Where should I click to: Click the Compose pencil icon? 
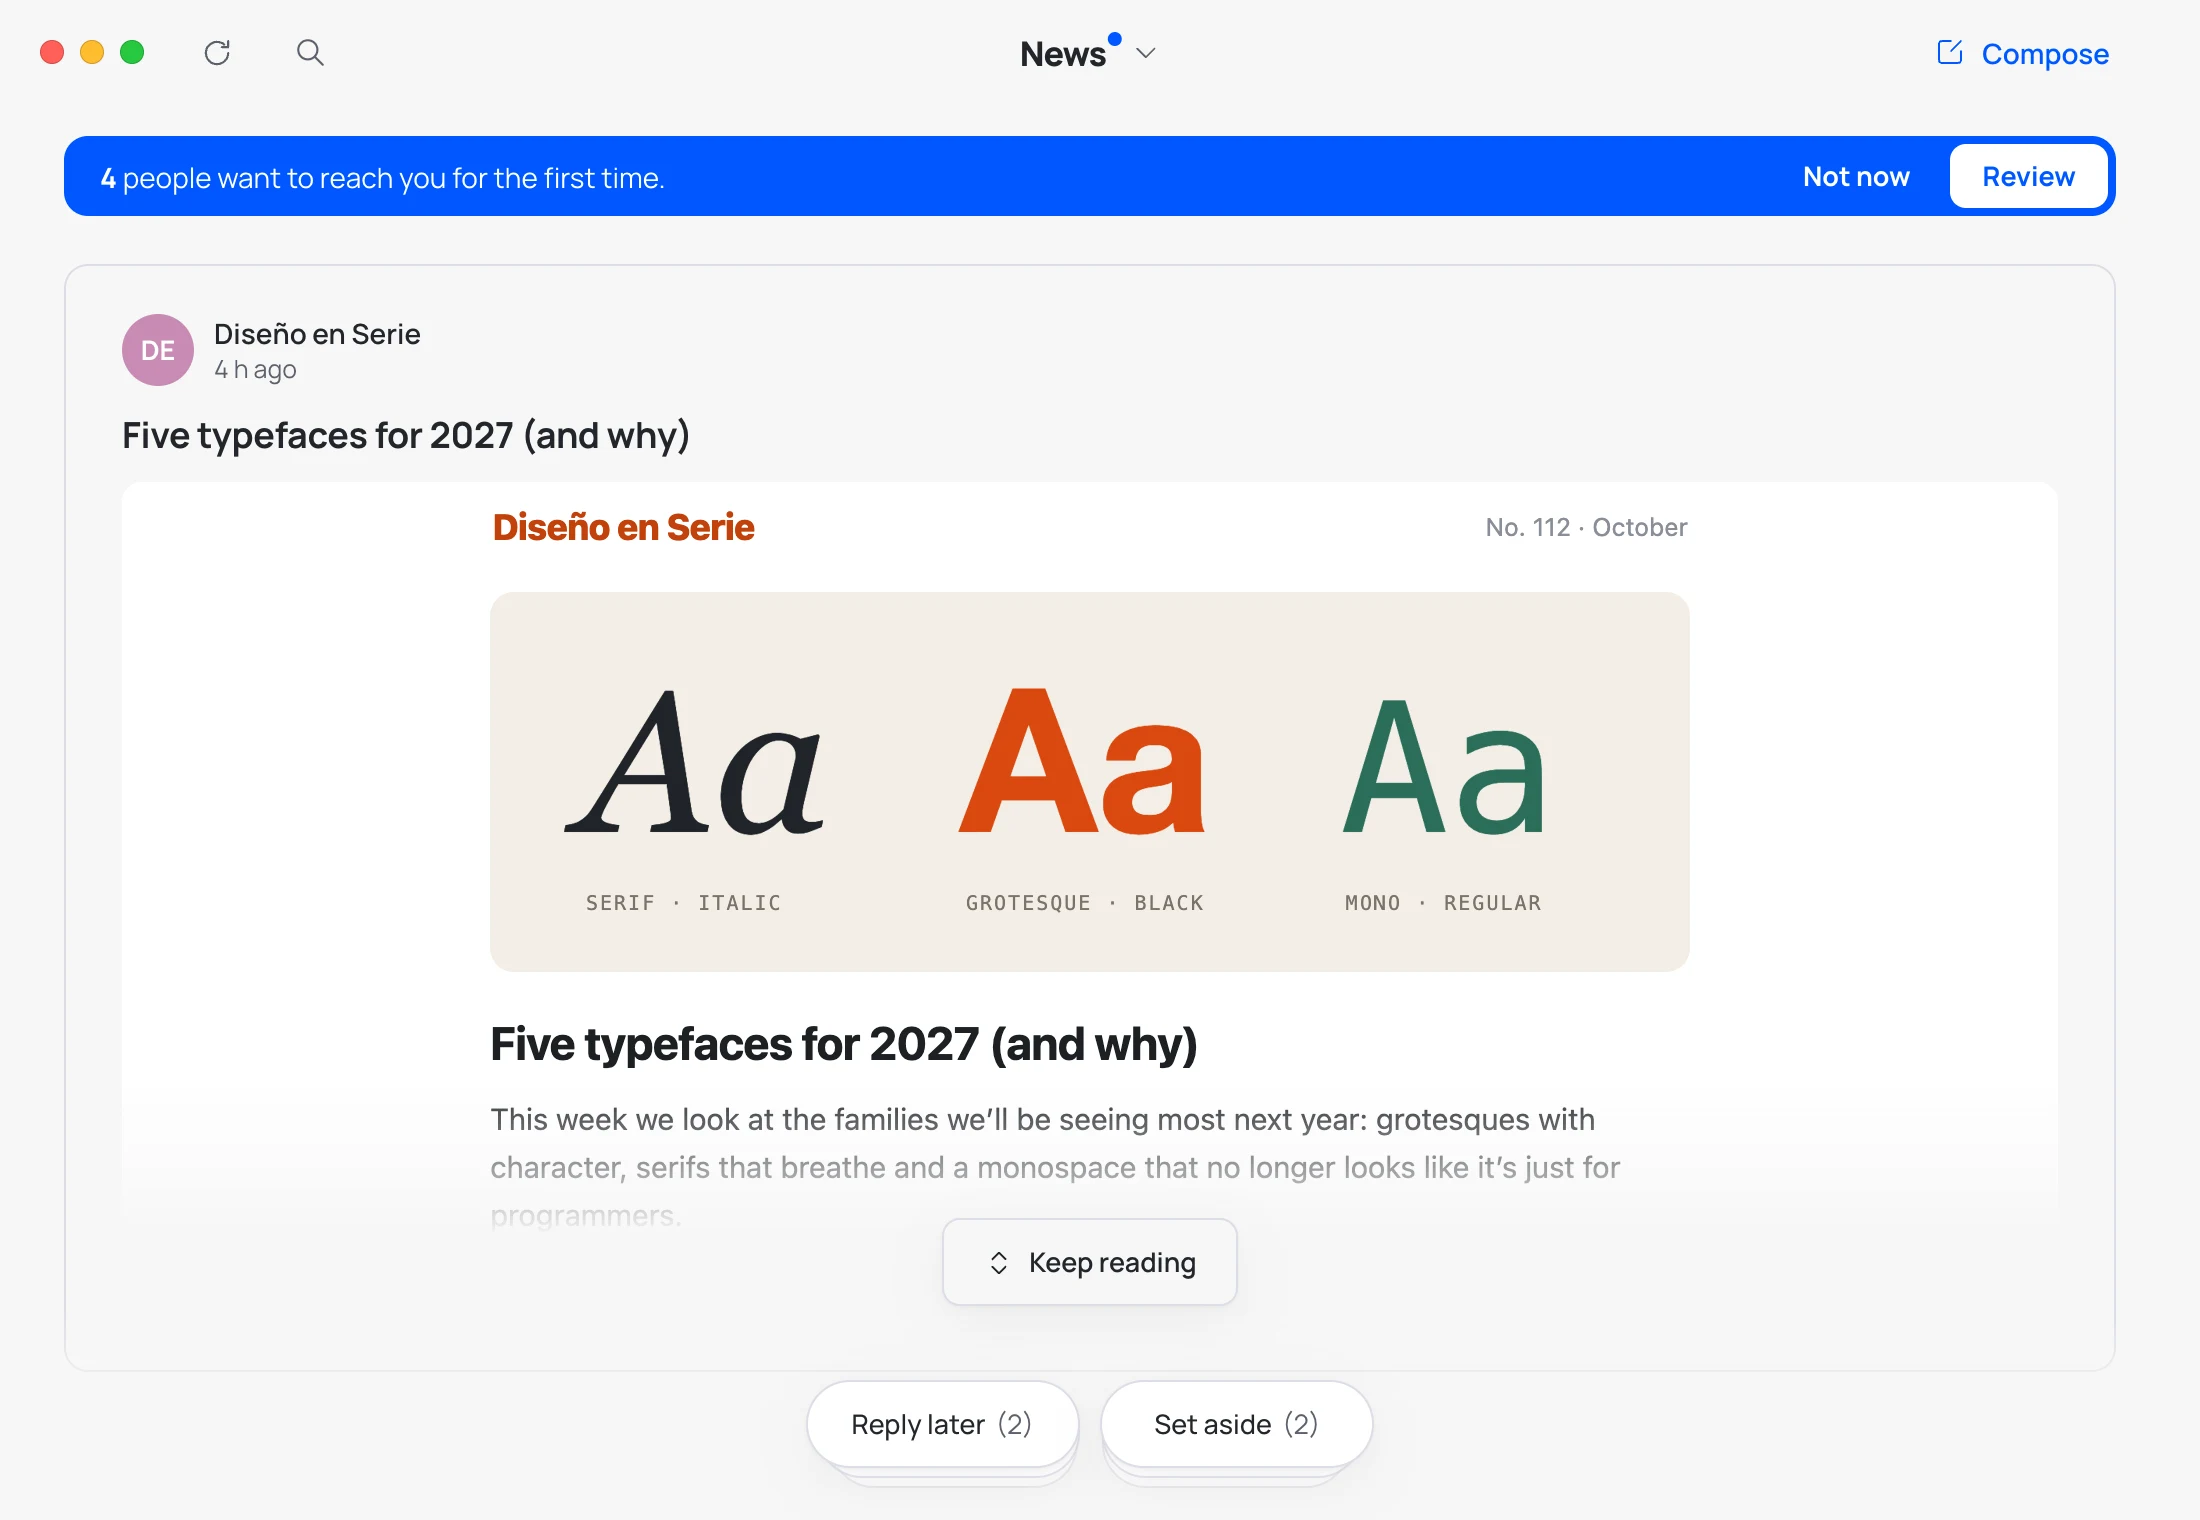tap(1950, 52)
